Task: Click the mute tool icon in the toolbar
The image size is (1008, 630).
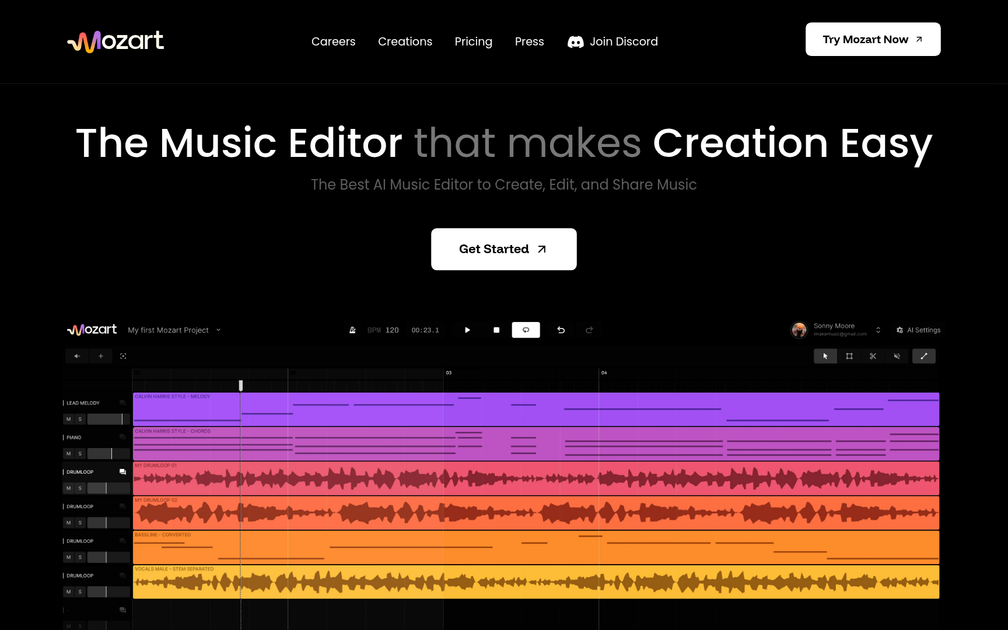Action: 897,356
